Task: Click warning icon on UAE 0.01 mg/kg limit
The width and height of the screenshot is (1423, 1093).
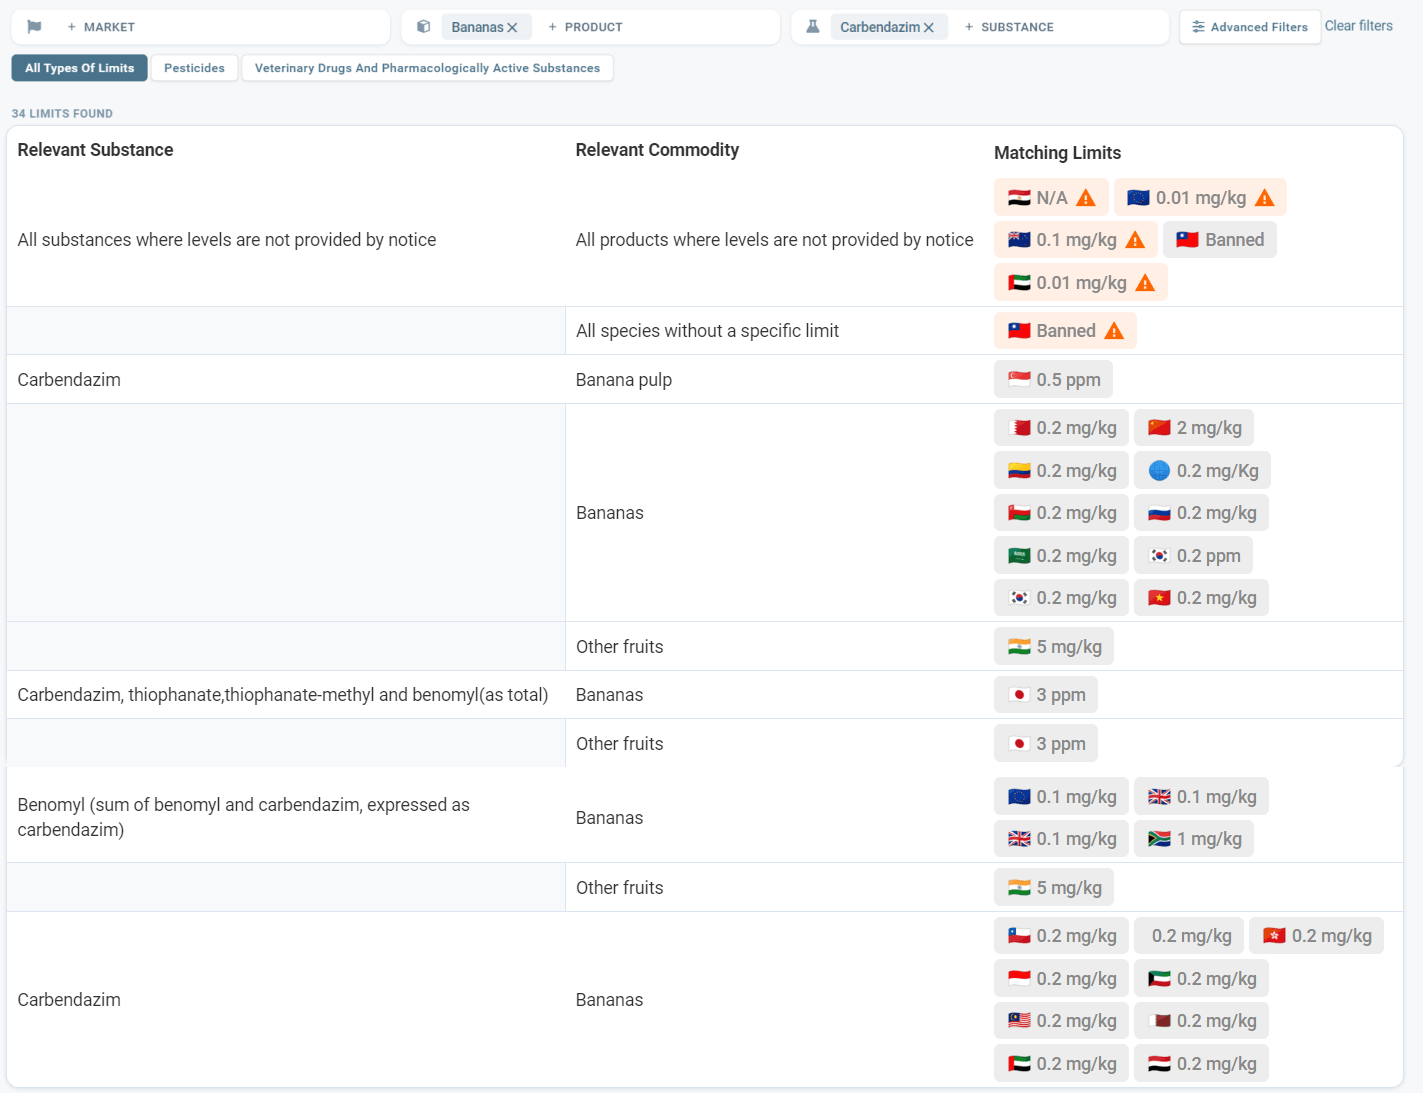Action: [1145, 283]
